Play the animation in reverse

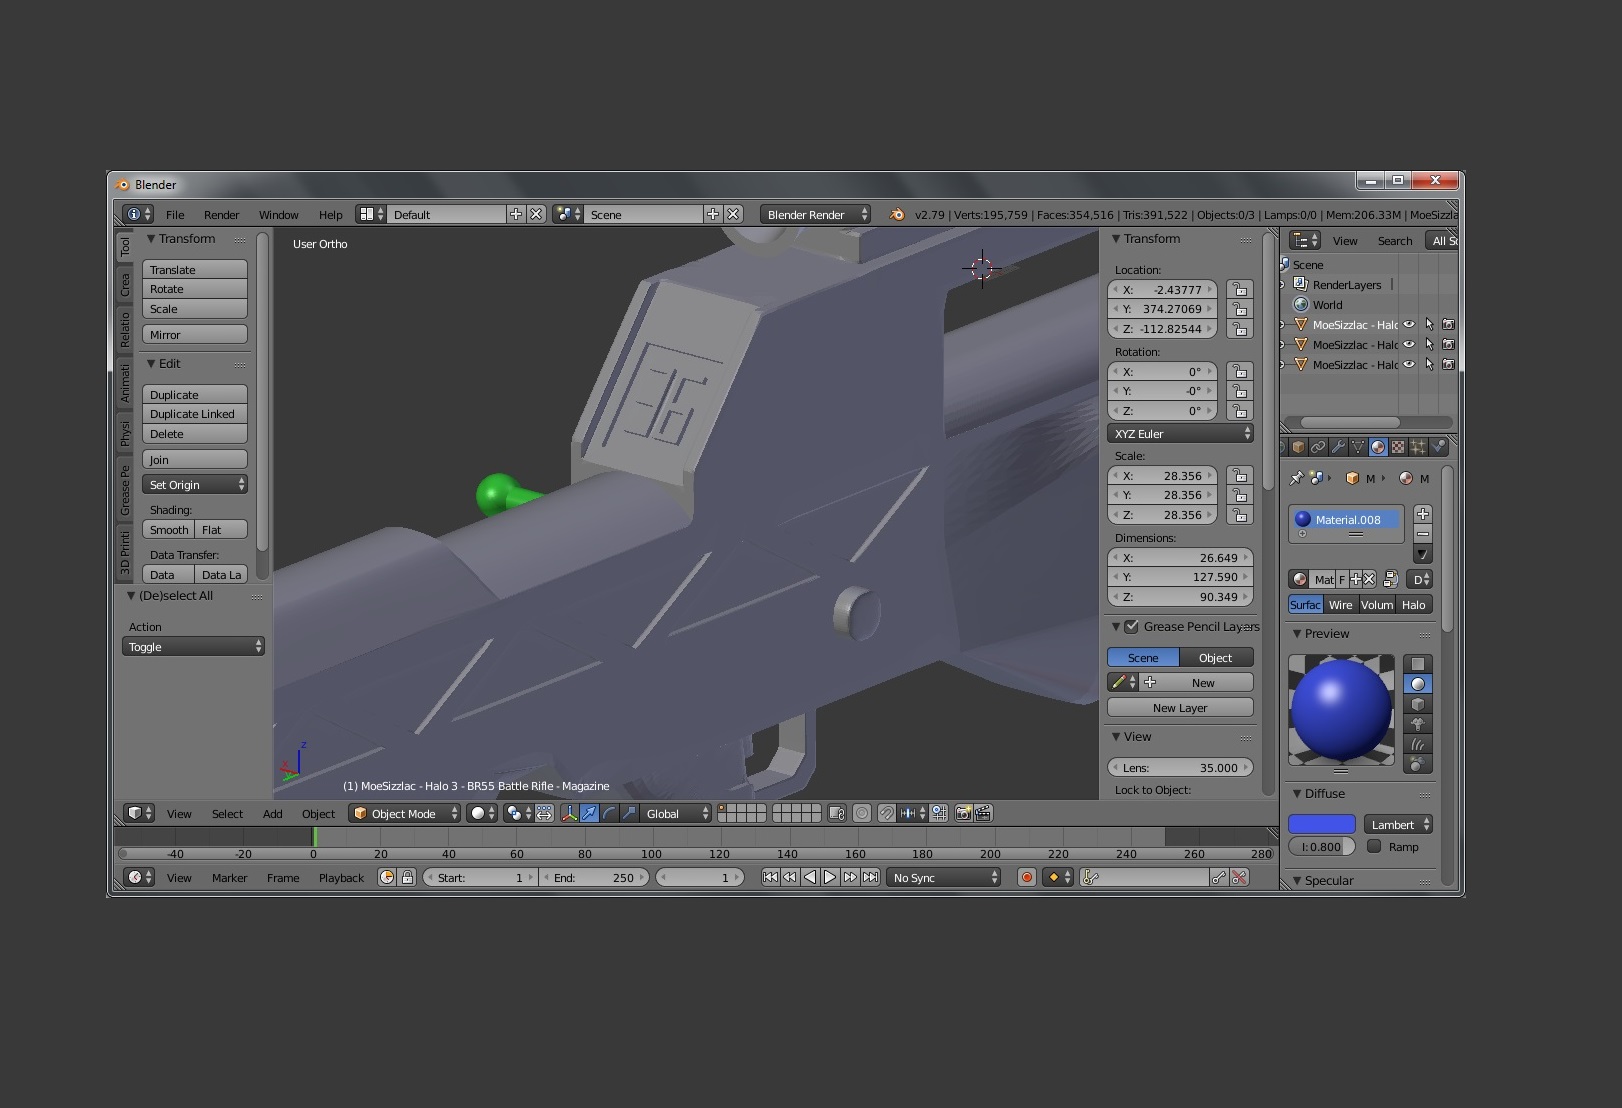tap(810, 877)
